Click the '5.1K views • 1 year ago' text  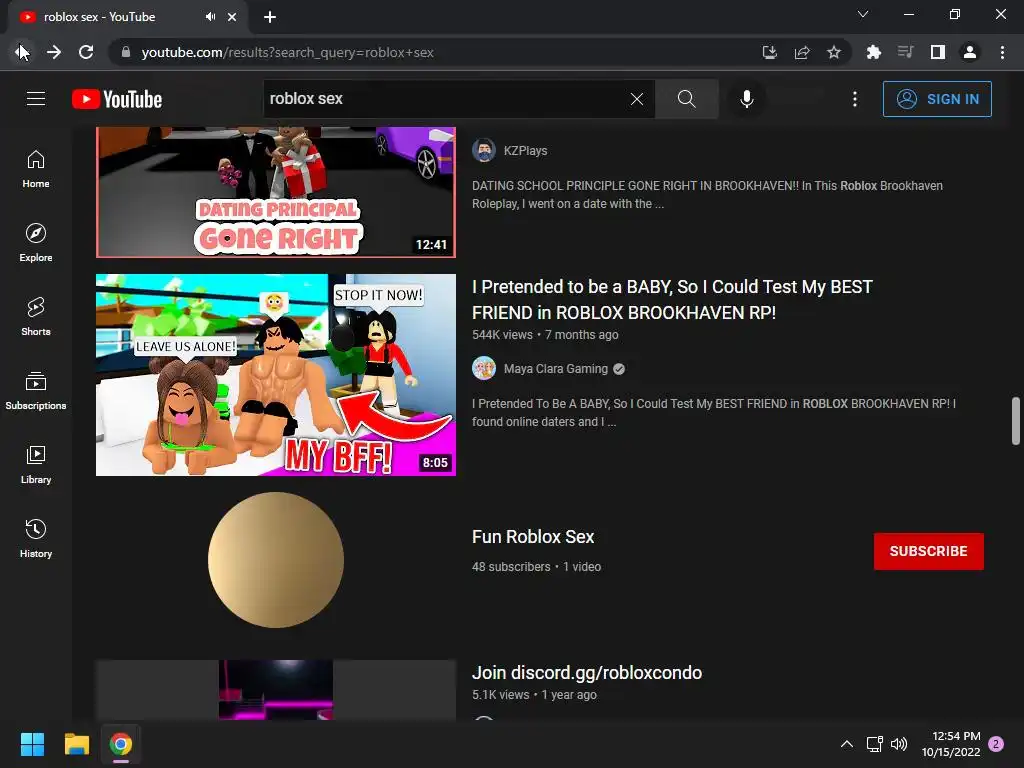534,695
